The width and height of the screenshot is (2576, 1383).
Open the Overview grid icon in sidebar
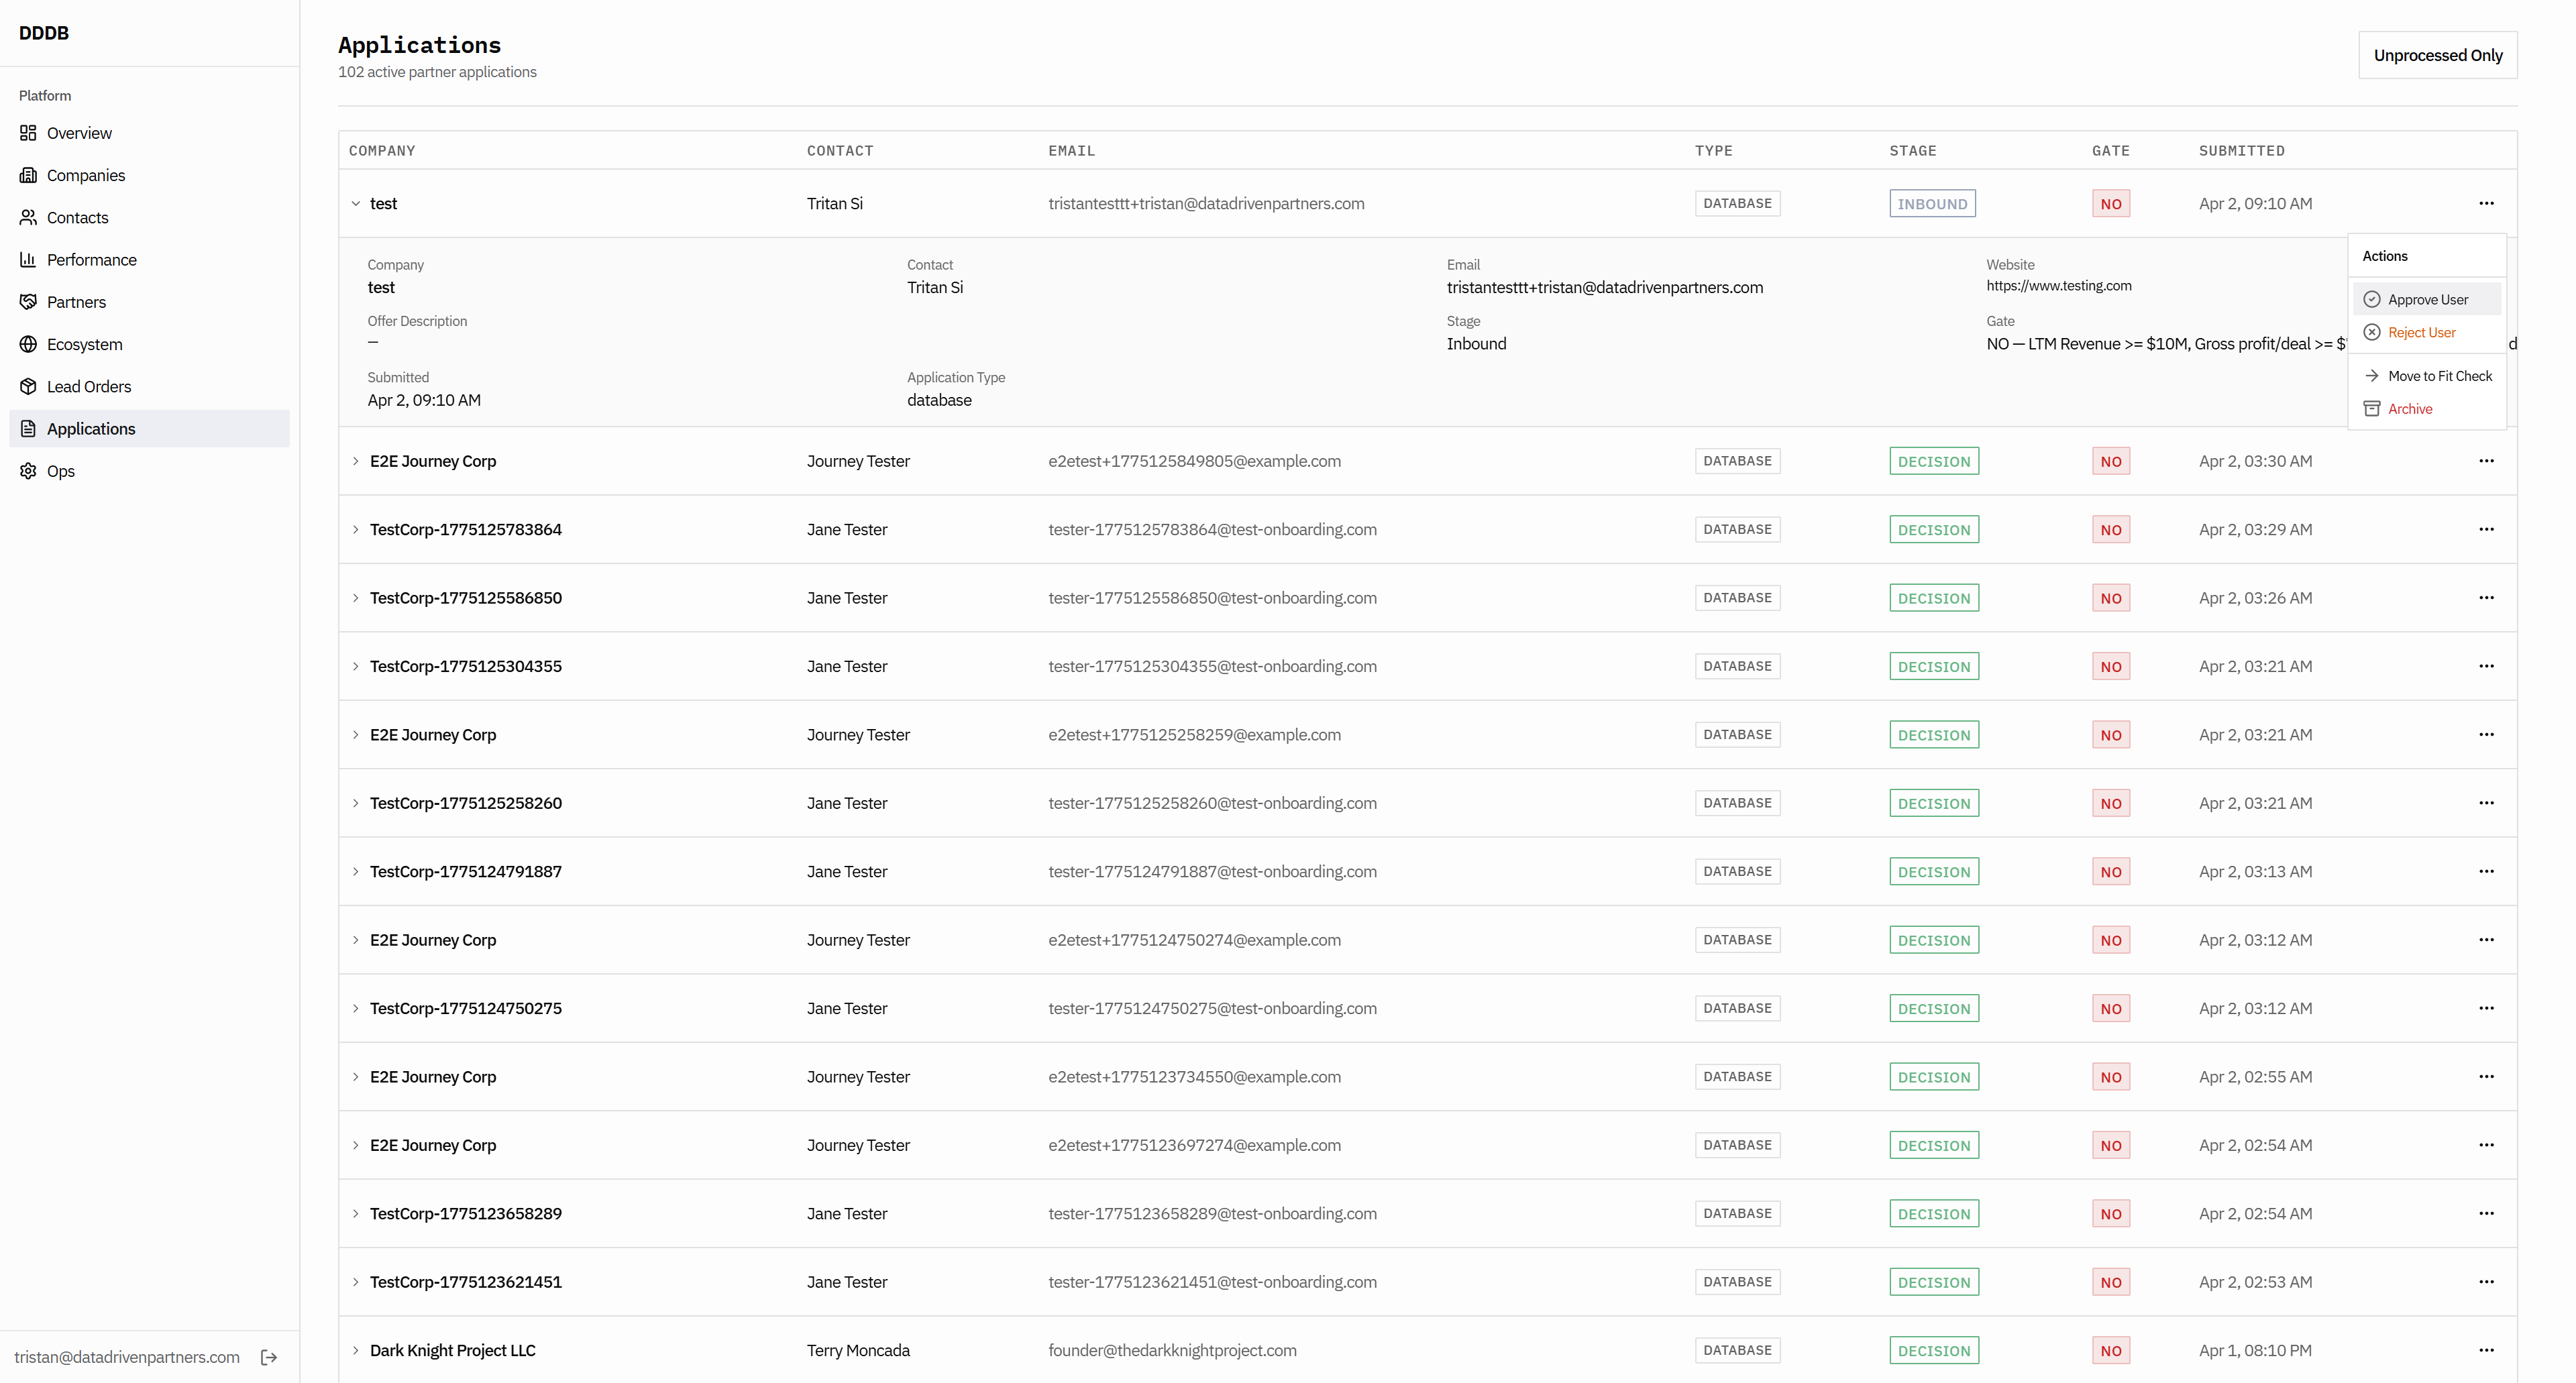28,133
